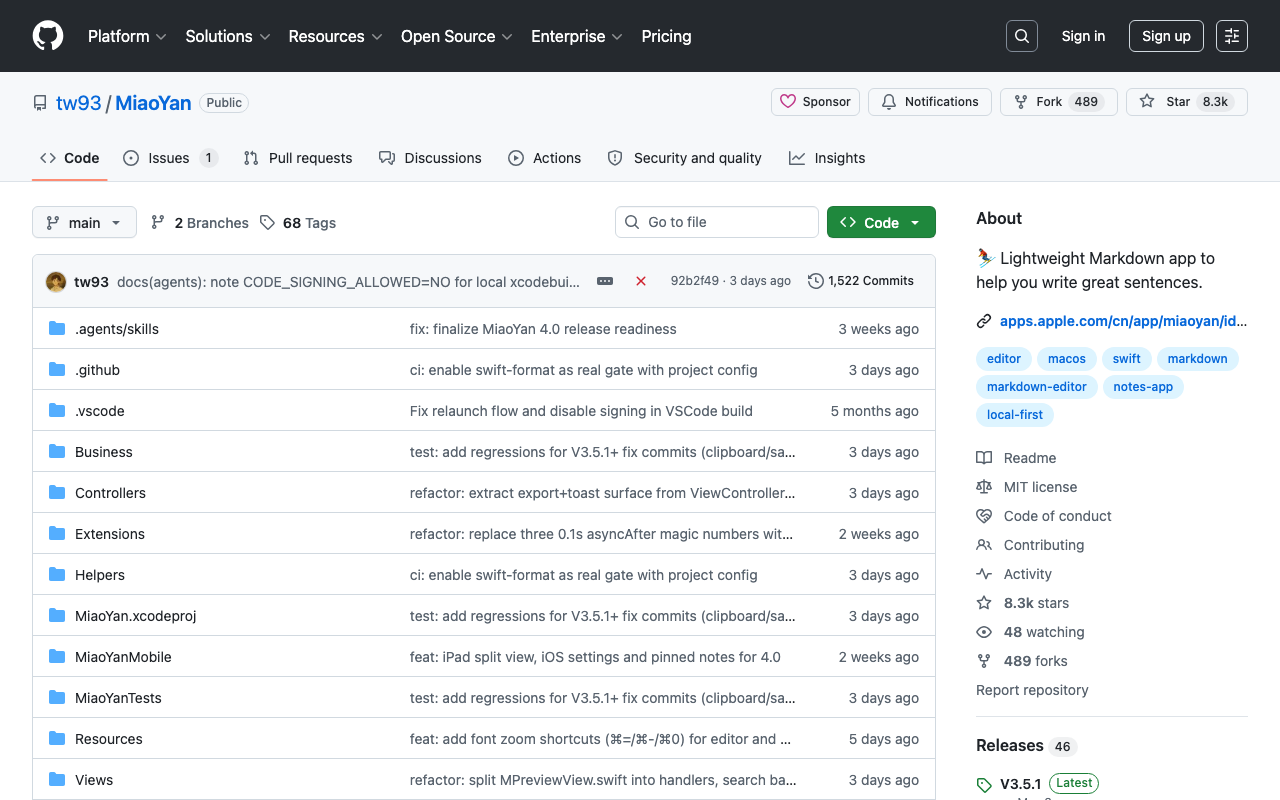
Task: Switch to the Insights tab
Action: point(827,158)
